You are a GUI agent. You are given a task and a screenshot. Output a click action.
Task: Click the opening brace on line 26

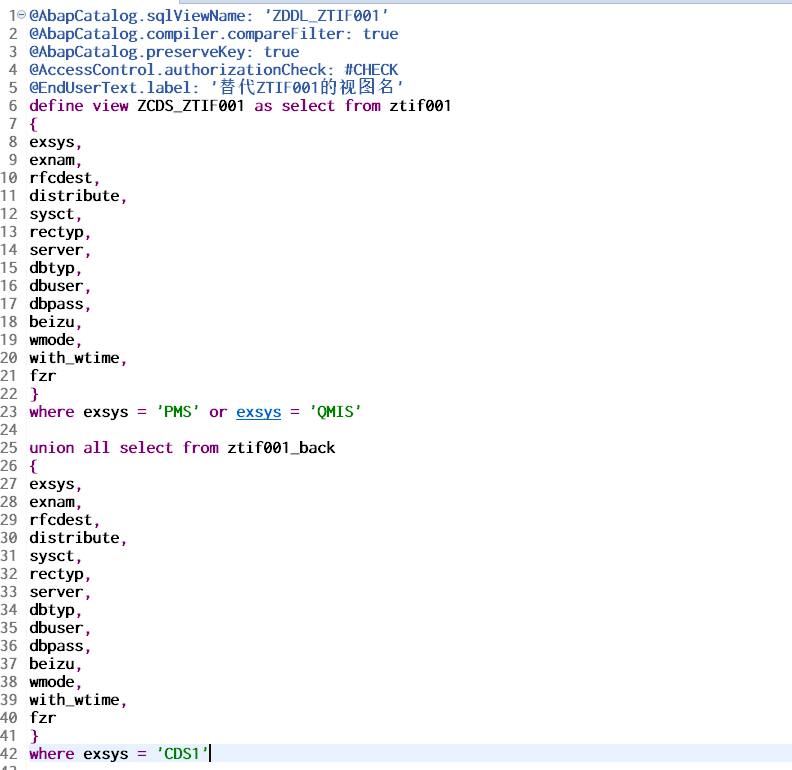33,466
